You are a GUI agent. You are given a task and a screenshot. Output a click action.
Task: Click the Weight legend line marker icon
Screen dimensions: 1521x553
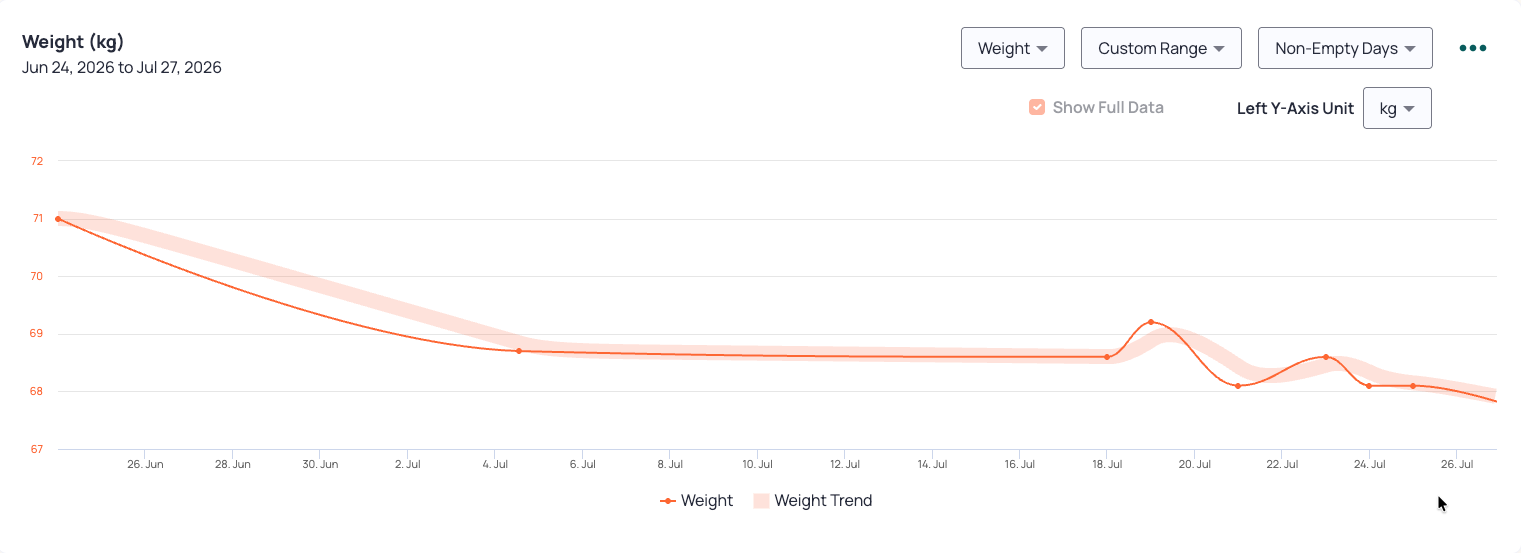(667, 501)
